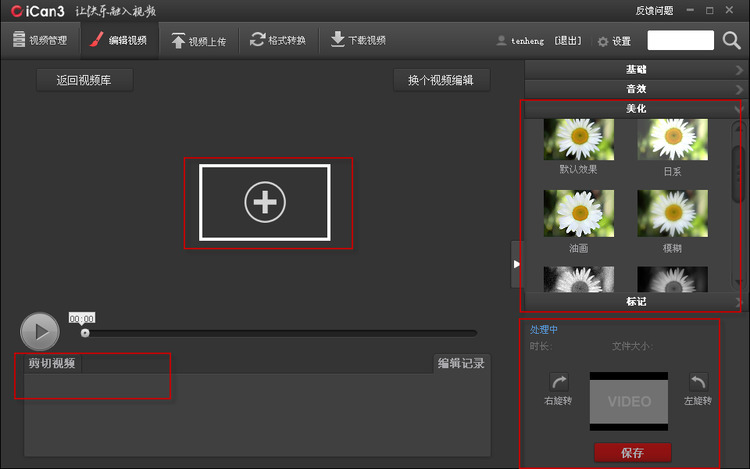Expand the 标记 section
Viewport: 750px width, 469px height.
pos(634,302)
